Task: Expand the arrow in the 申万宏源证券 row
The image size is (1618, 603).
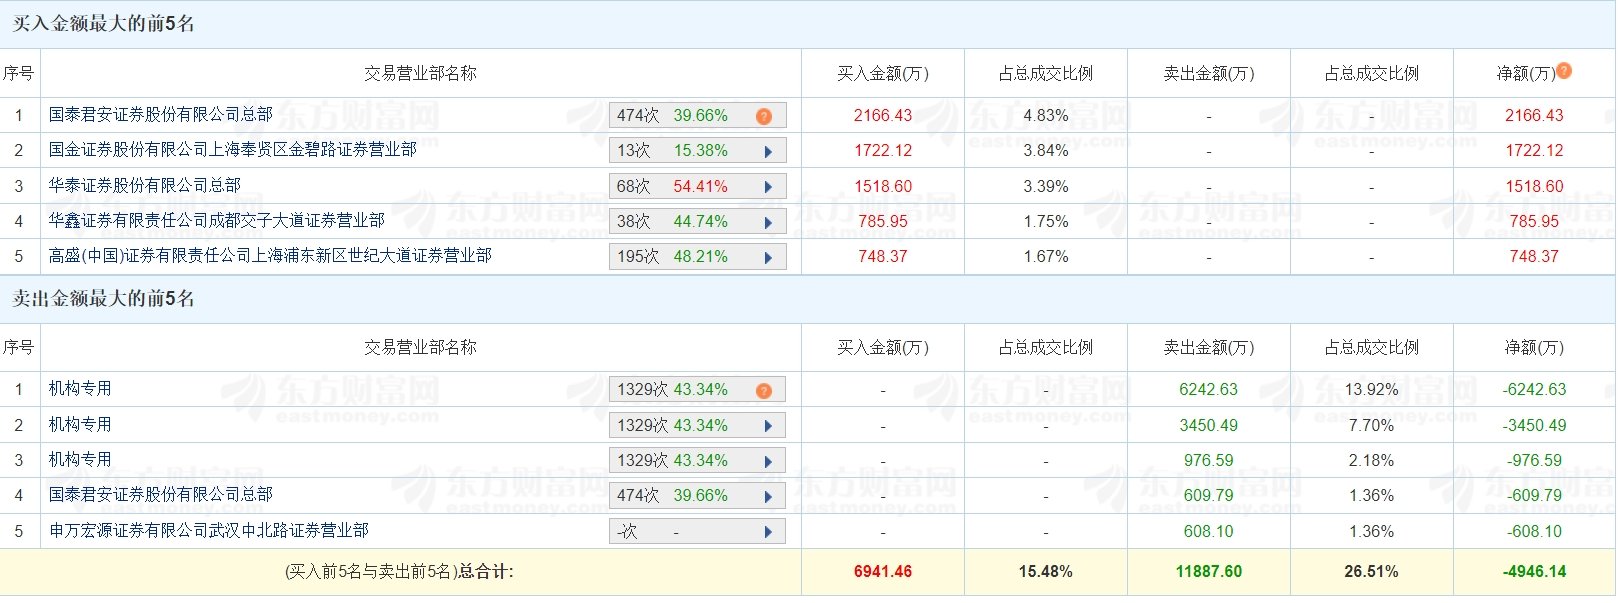Action: (x=768, y=532)
